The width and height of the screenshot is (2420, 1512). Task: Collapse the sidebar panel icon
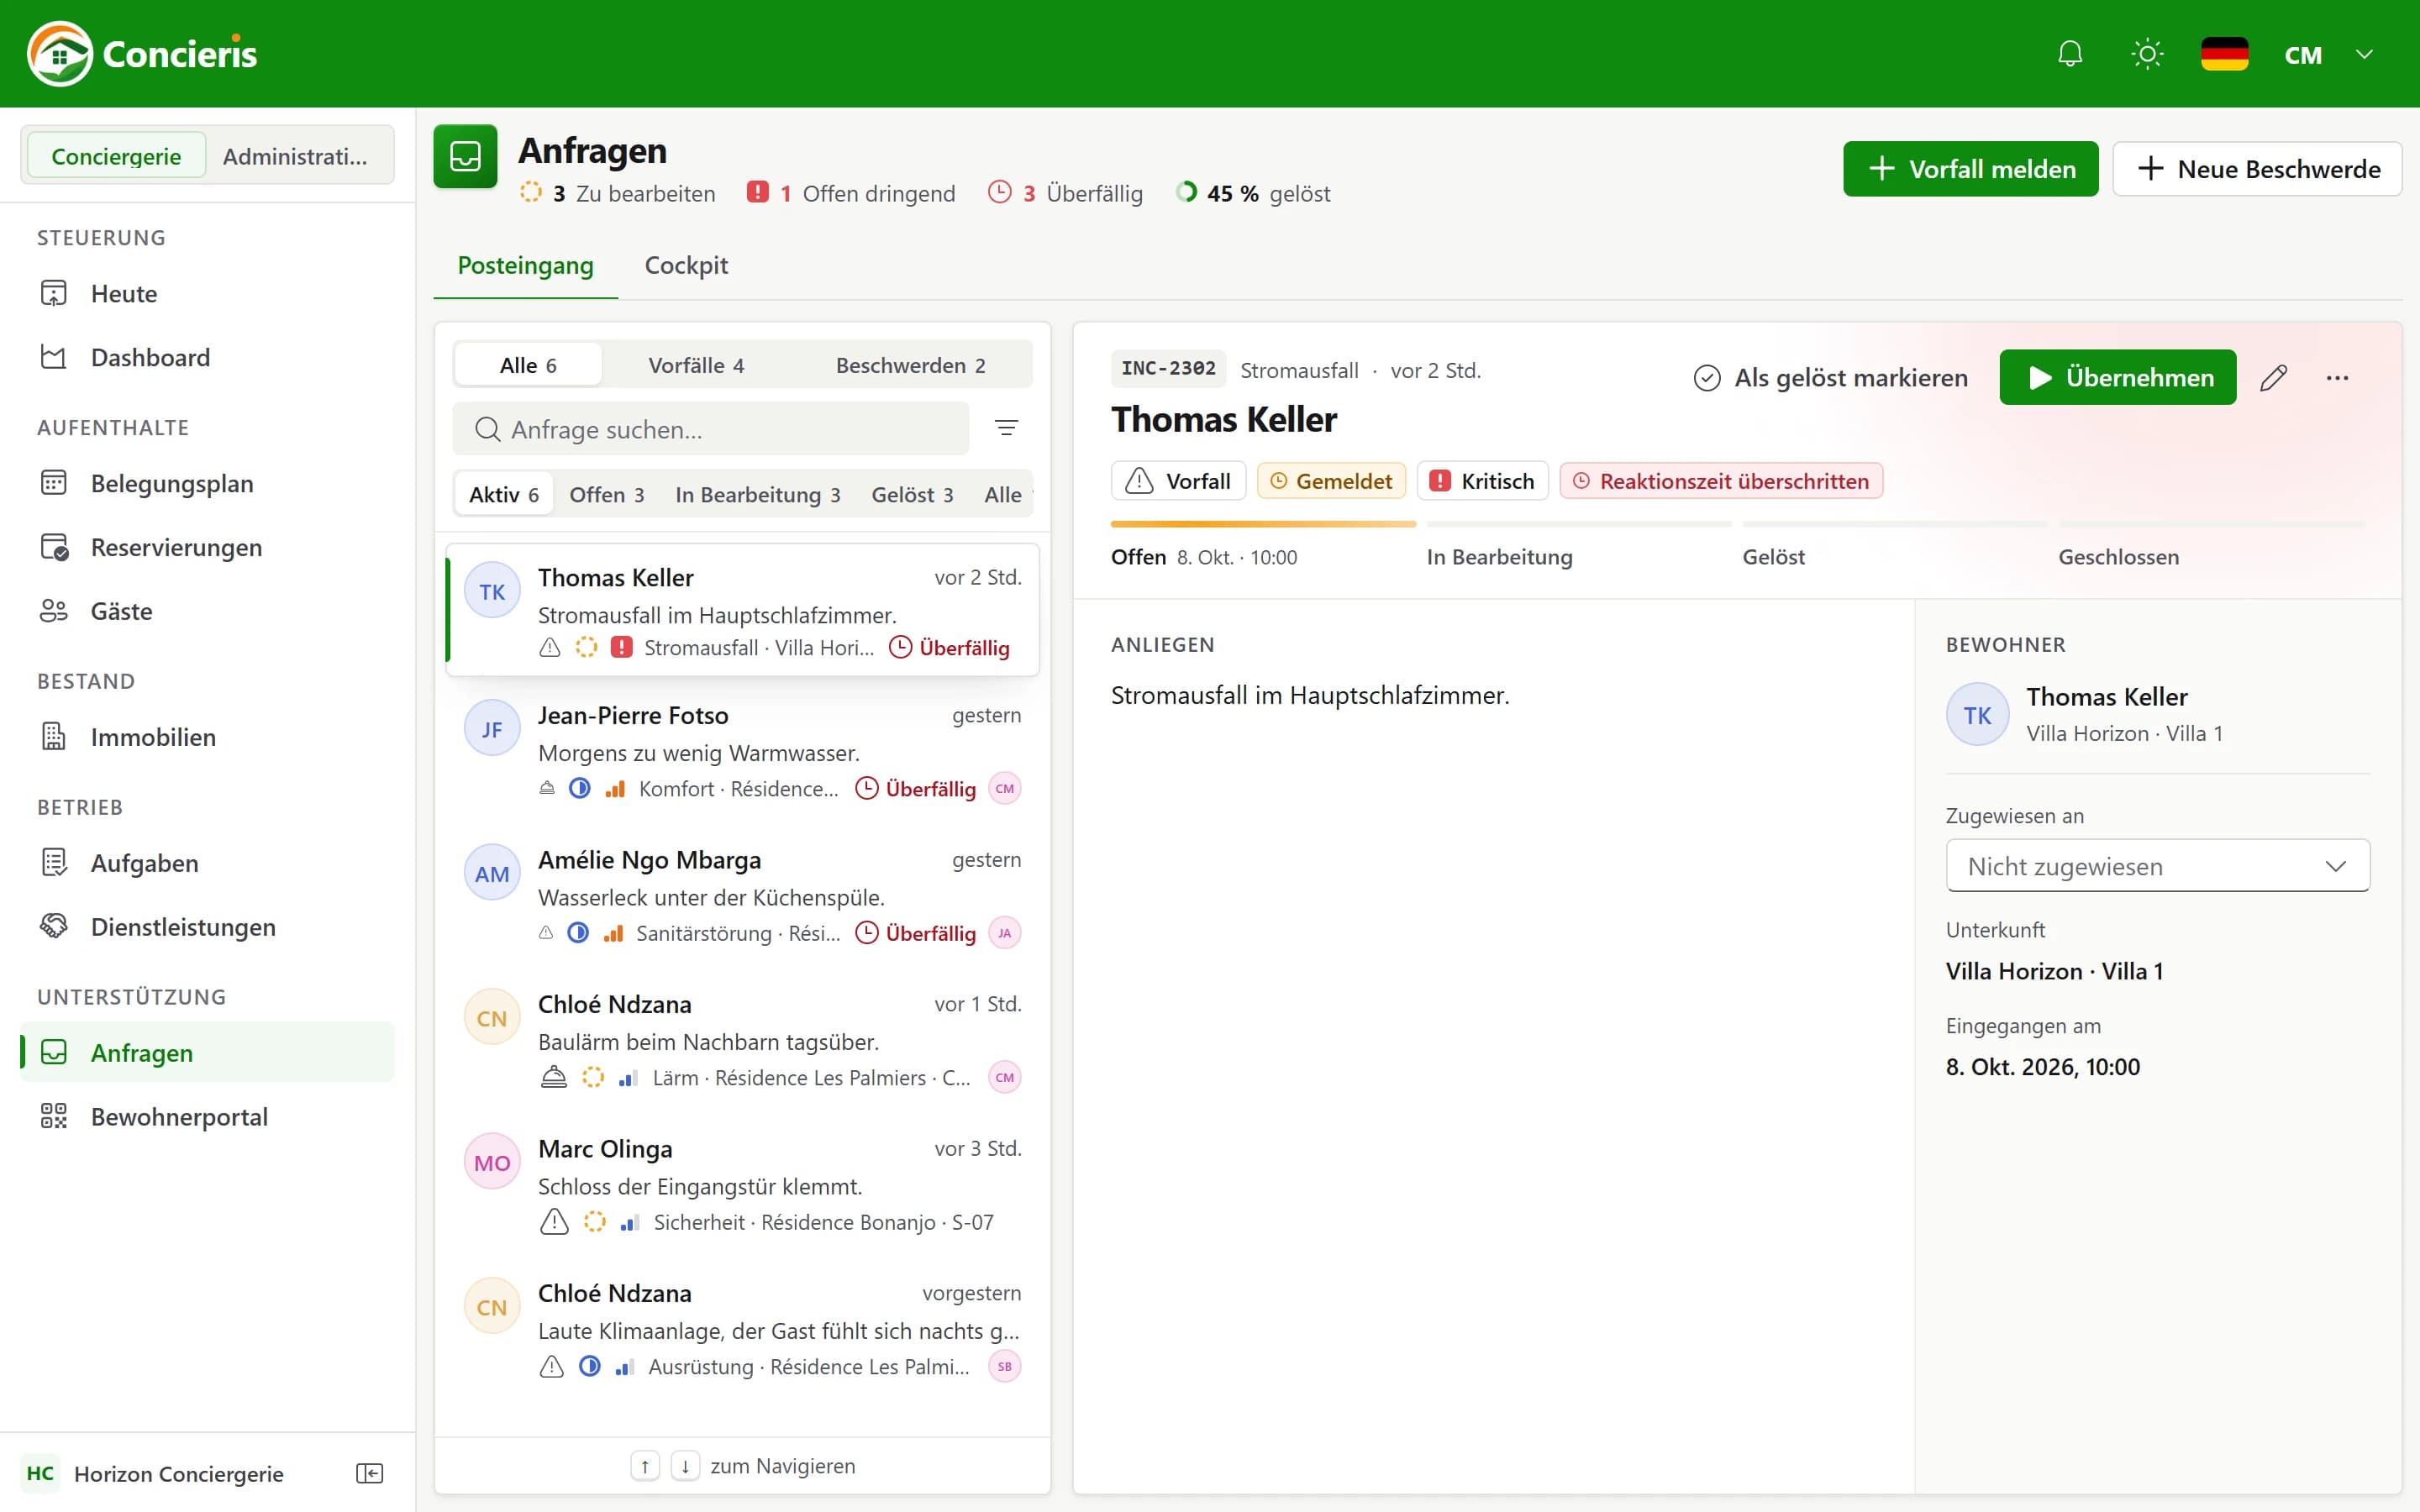click(369, 1473)
